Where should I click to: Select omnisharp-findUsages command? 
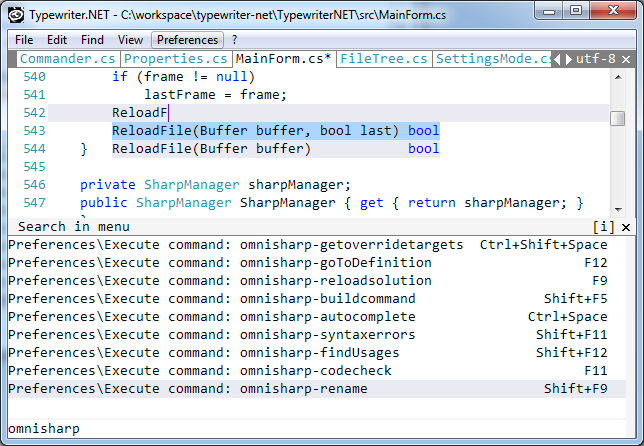[316, 353]
